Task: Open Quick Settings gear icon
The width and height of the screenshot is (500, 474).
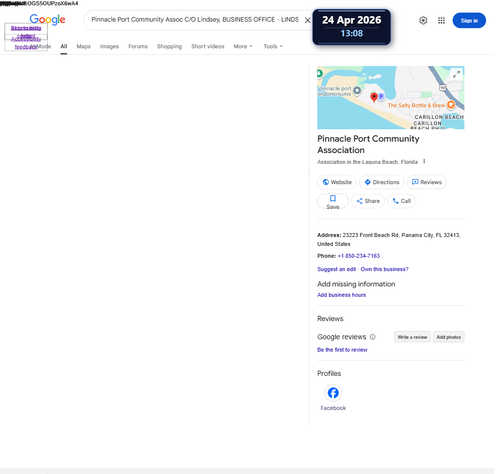Action: coord(423,20)
